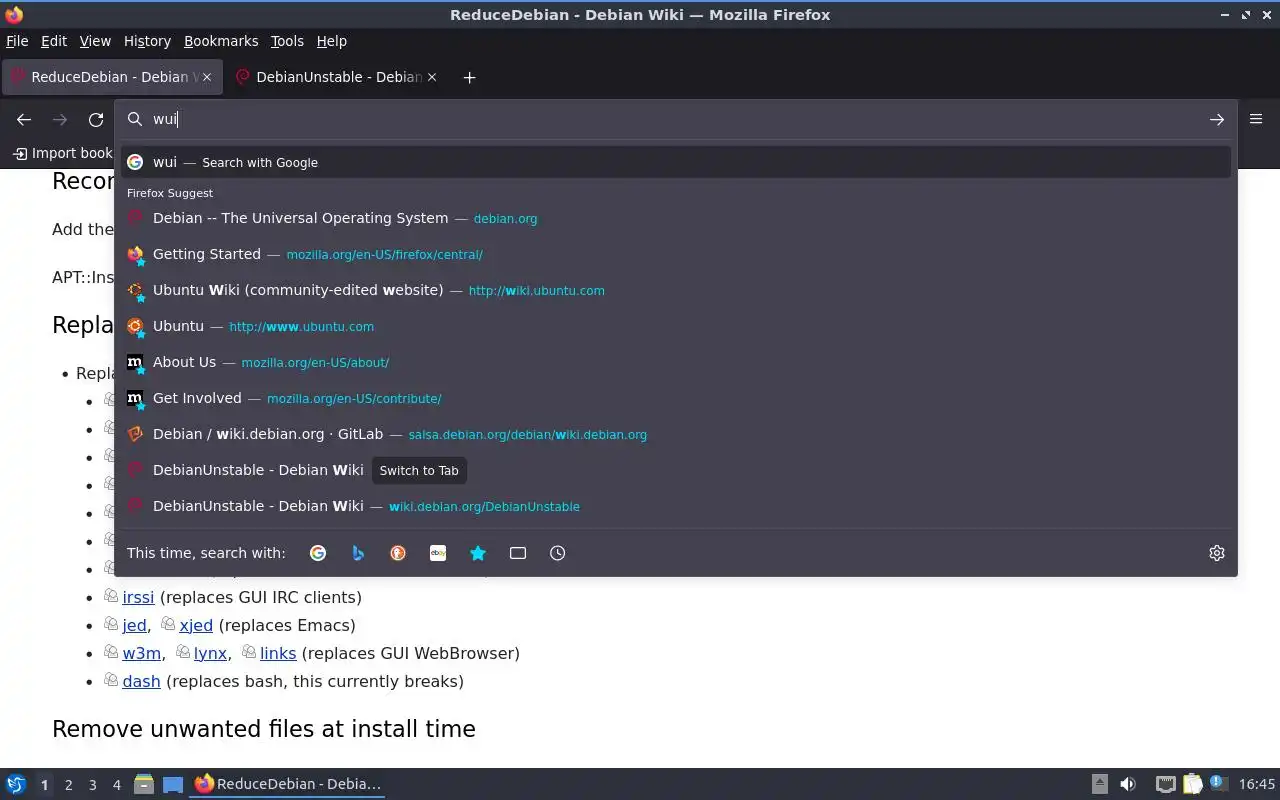Search this time with Bing icon

(x=358, y=553)
